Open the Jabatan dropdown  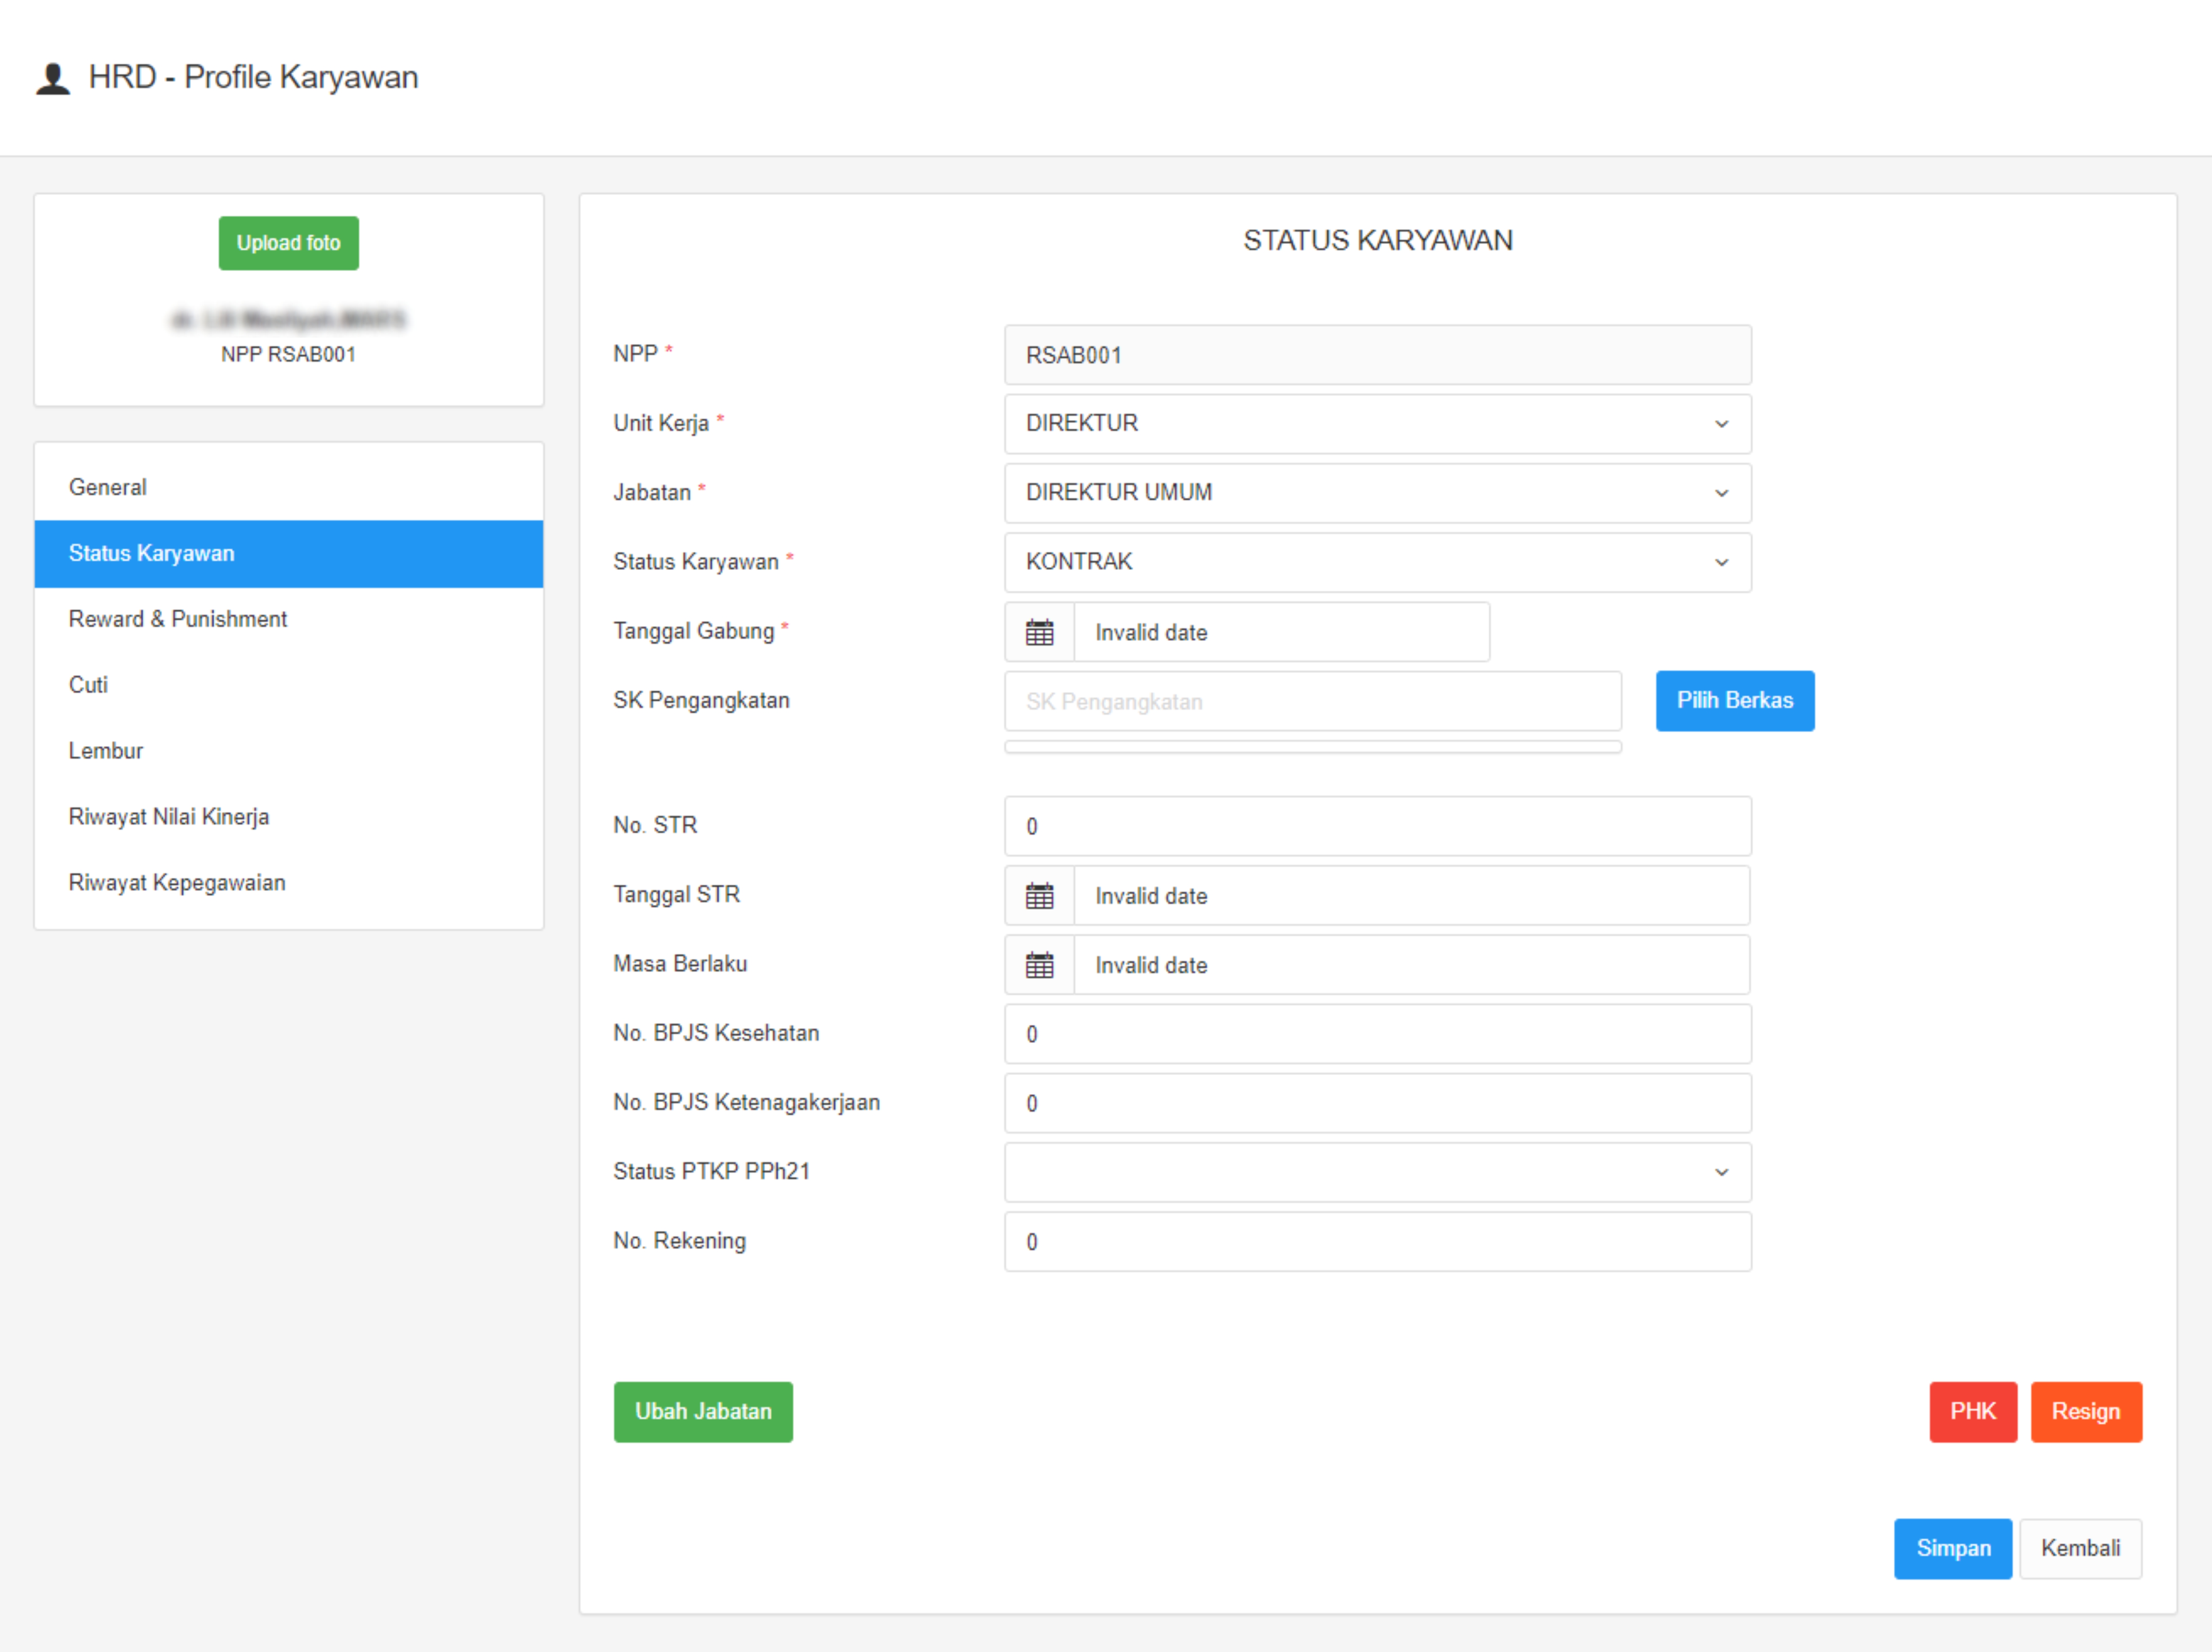pos(1377,492)
